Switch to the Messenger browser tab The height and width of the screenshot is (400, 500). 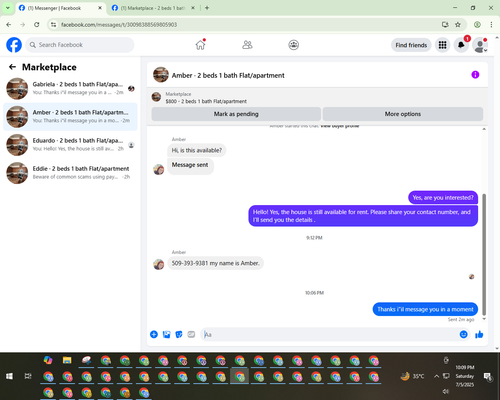point(60,8)
